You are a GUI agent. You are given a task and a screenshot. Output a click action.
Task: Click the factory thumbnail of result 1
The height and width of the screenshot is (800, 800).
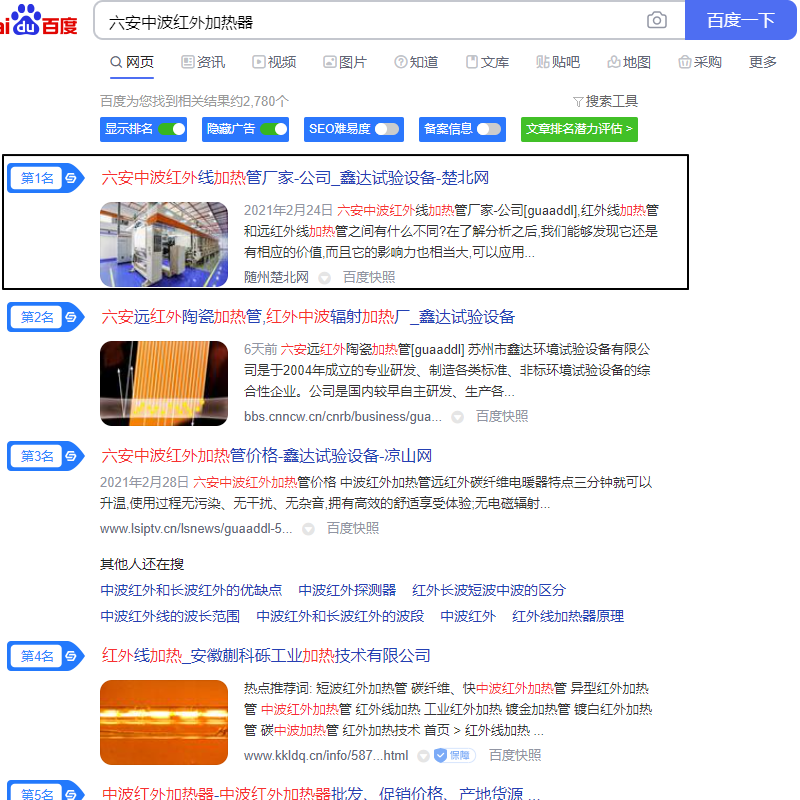point(164,244)
